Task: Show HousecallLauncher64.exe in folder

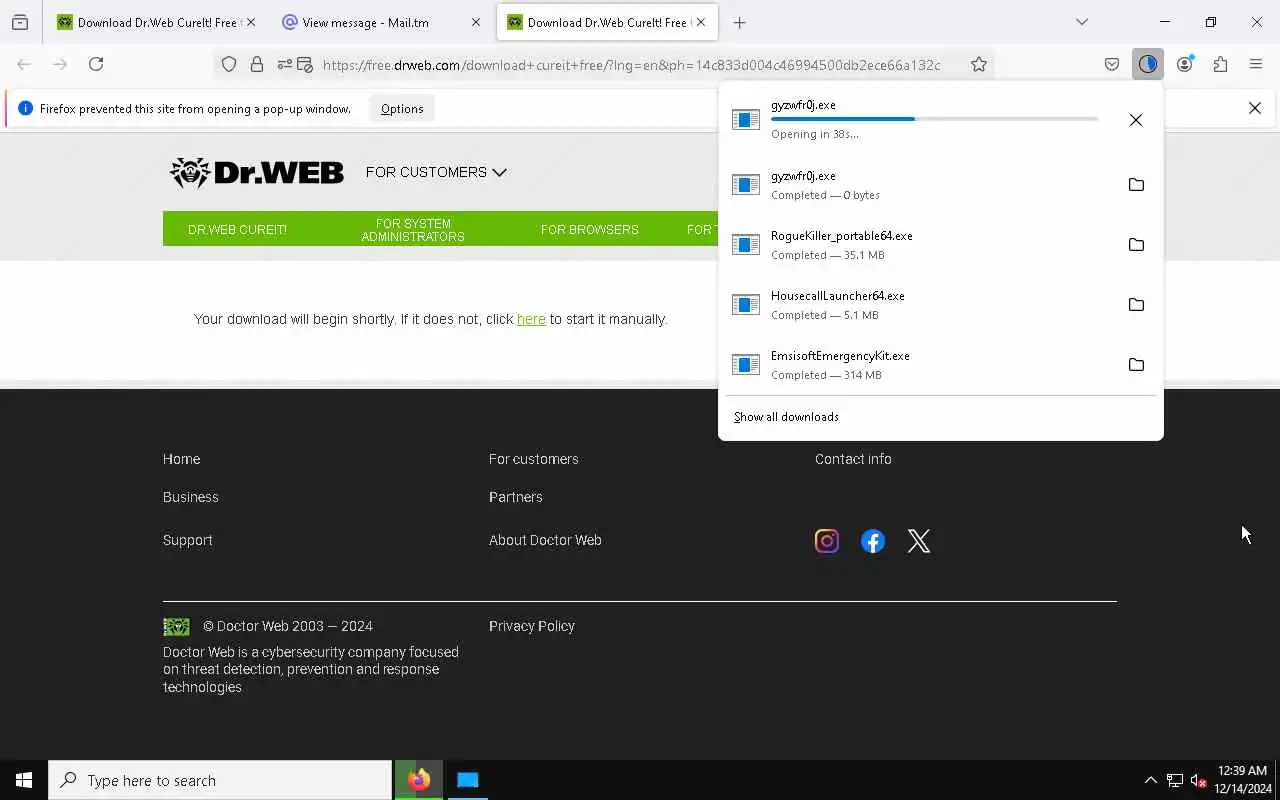Action: (1136, 305)
